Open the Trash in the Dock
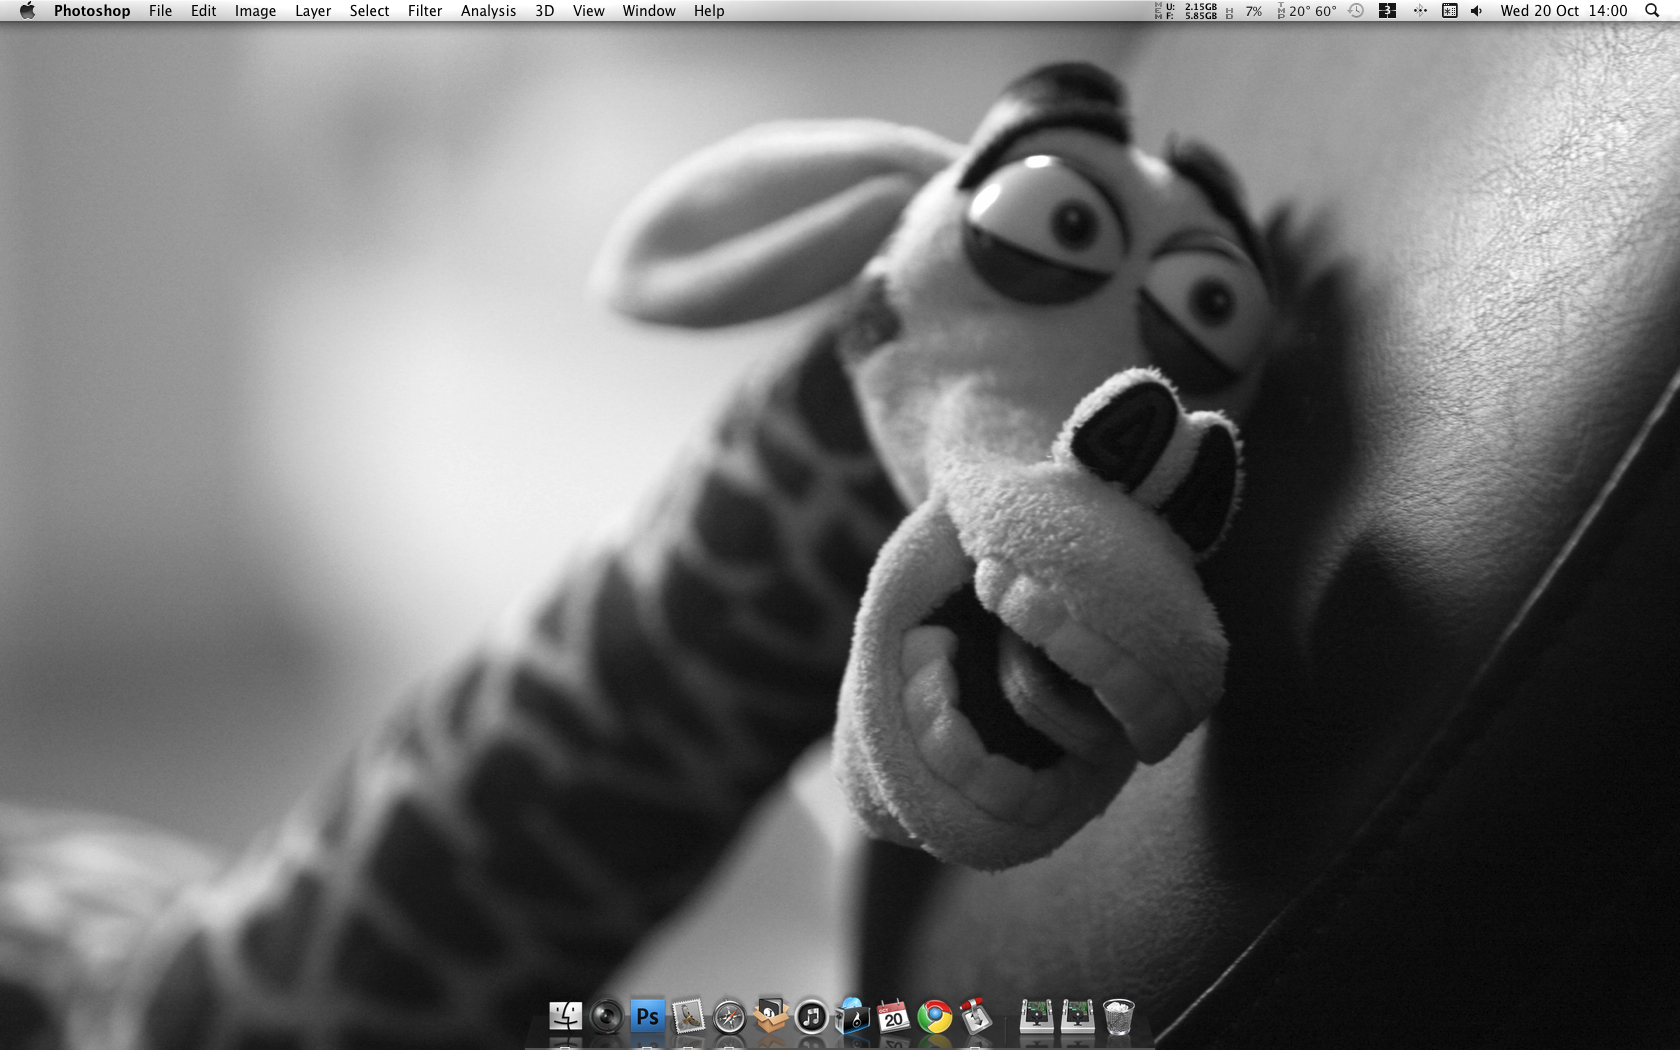This screenshot has height=1050, width=1680. pos(1118,1017)
